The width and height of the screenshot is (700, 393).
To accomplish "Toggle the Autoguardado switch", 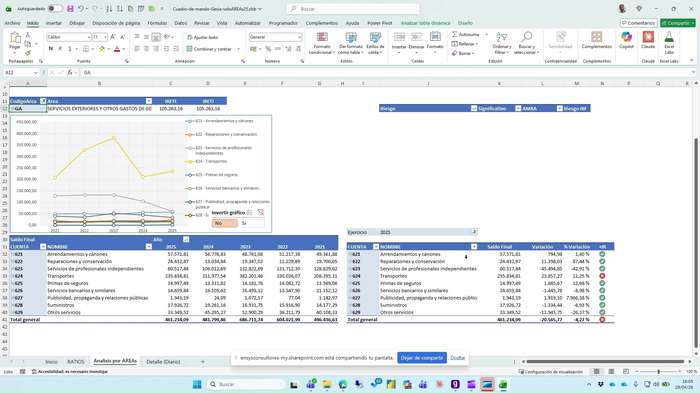I will coord(55,8).
